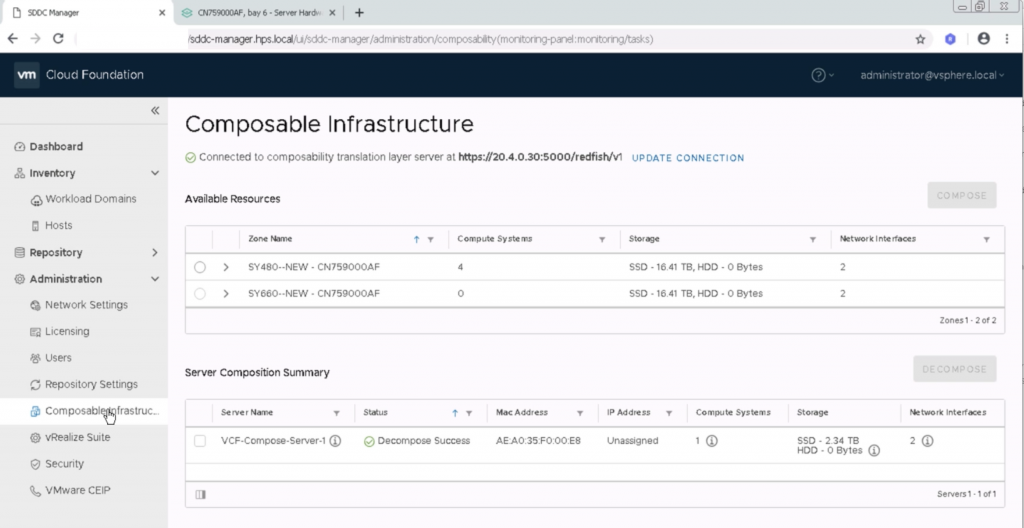The image size is (1024, 528).
Task: Click the blue hexagon extension icon
Action: point(951,39)
